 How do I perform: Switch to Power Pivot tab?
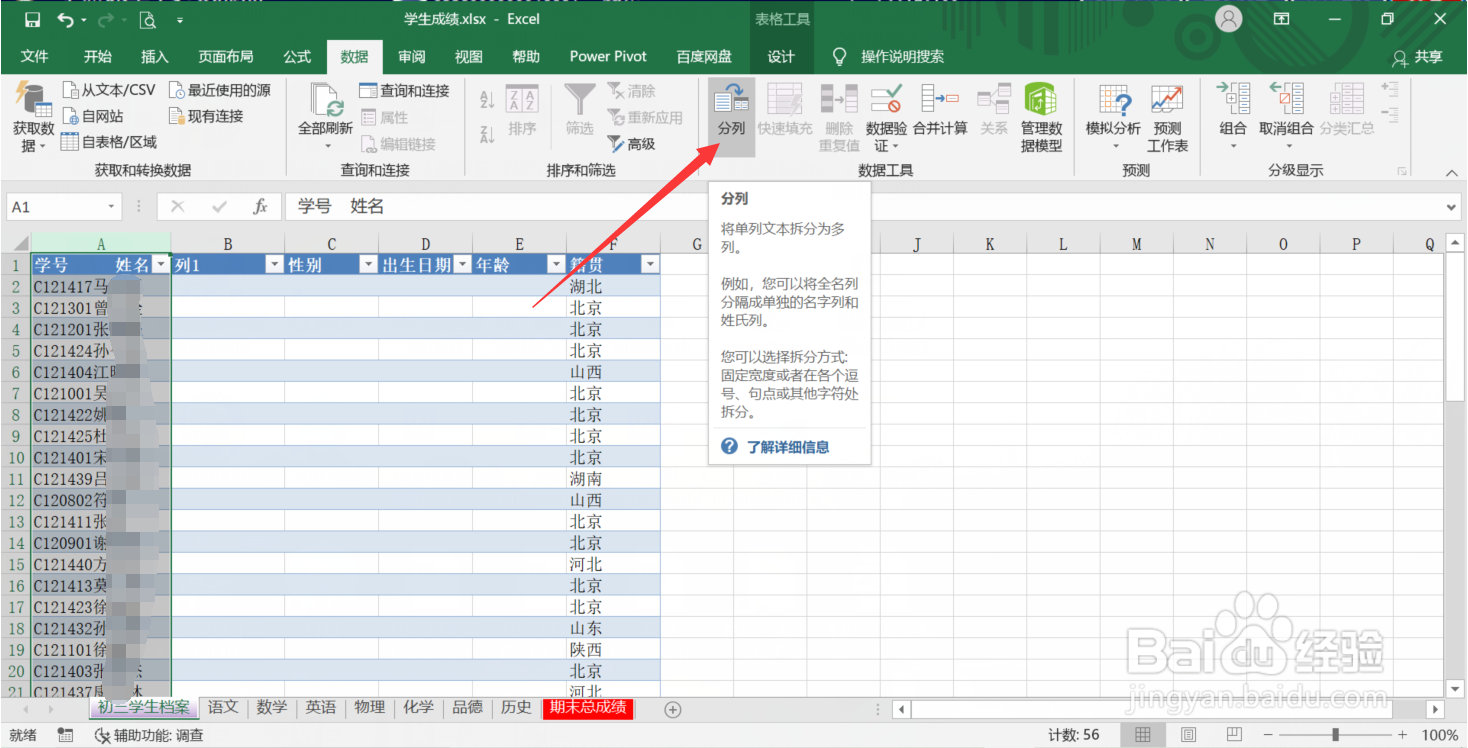(x=608, y=57)
